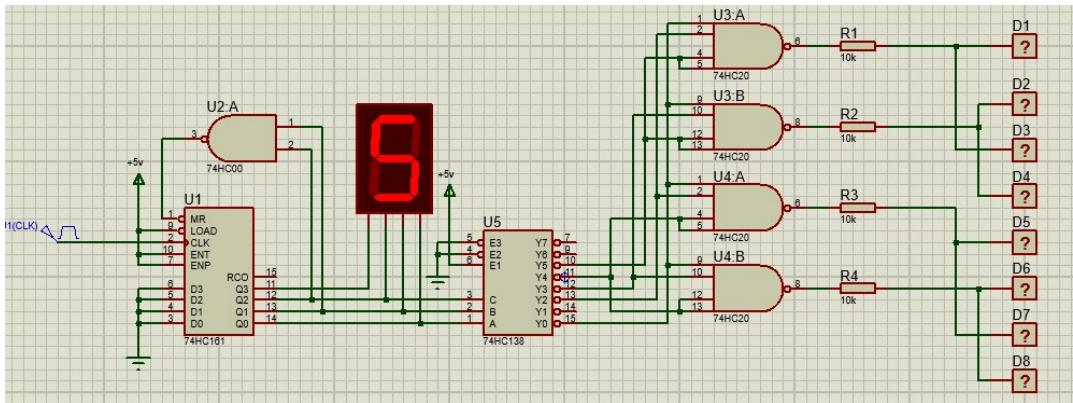
Task: Select the D8 logic probe box
Action: click(1022, 381)
